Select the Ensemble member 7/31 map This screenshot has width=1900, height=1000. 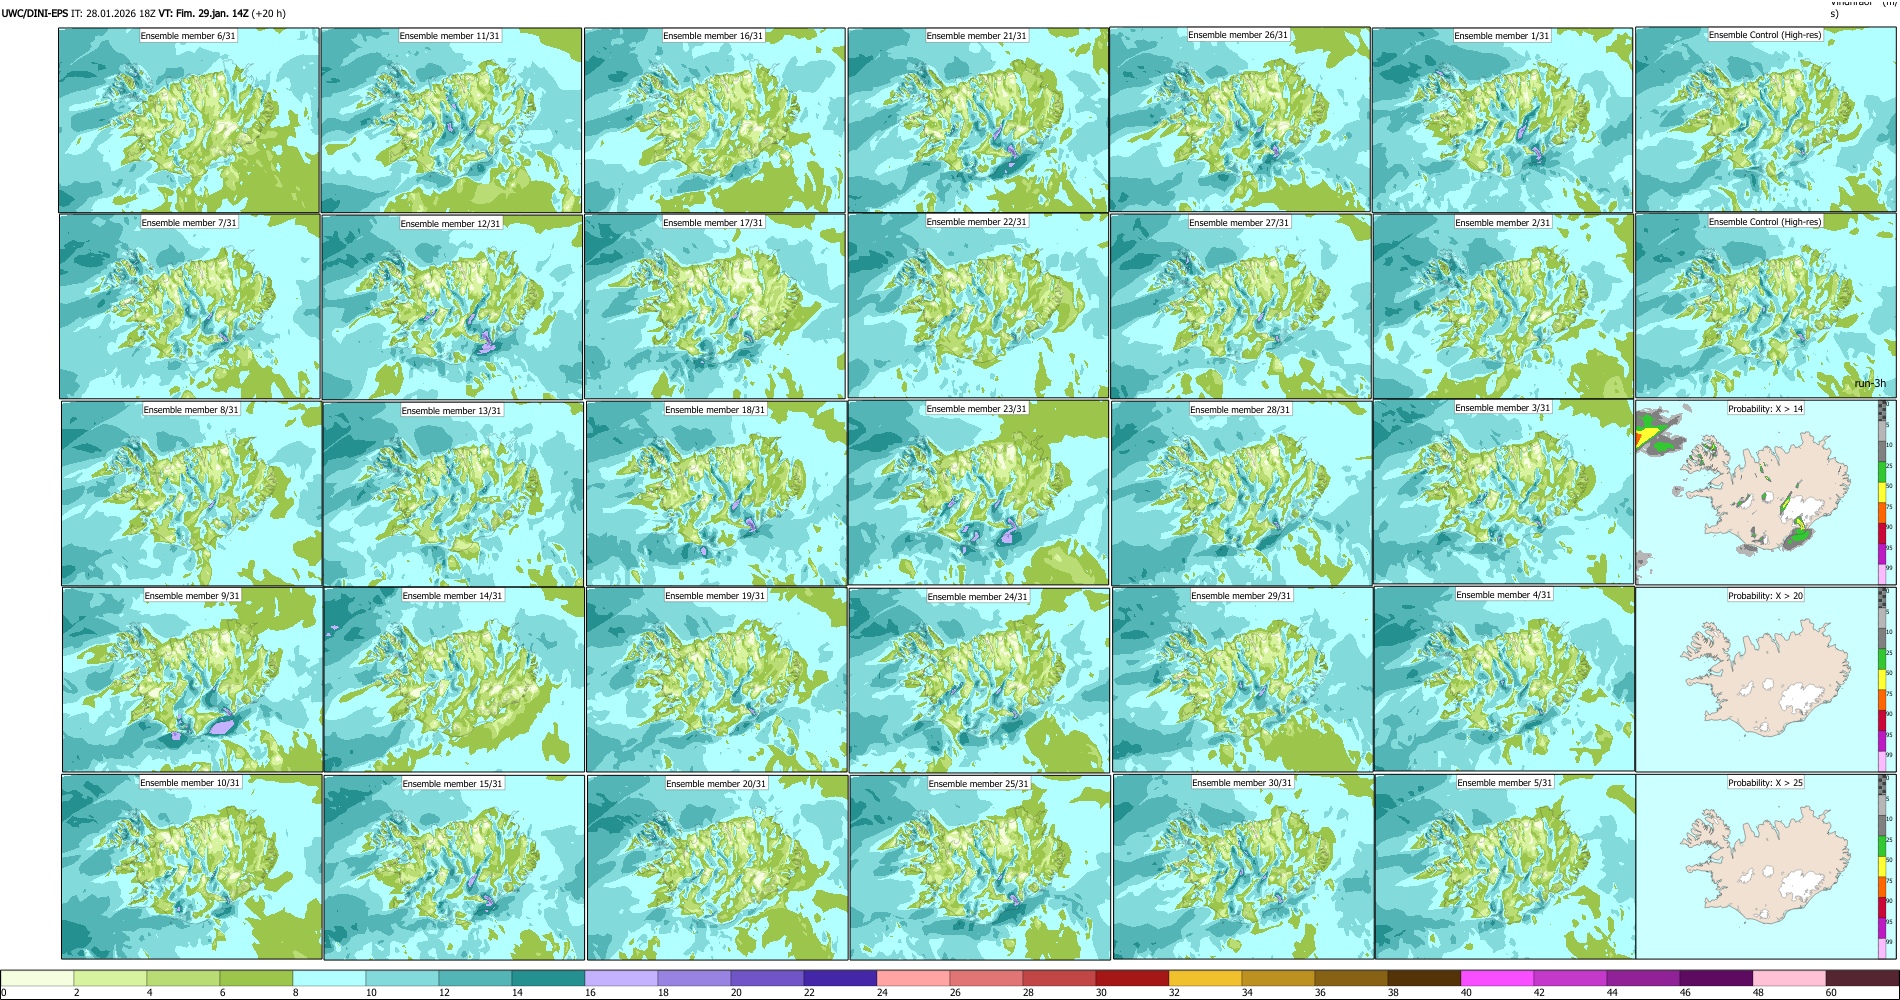tap(190, 307)
